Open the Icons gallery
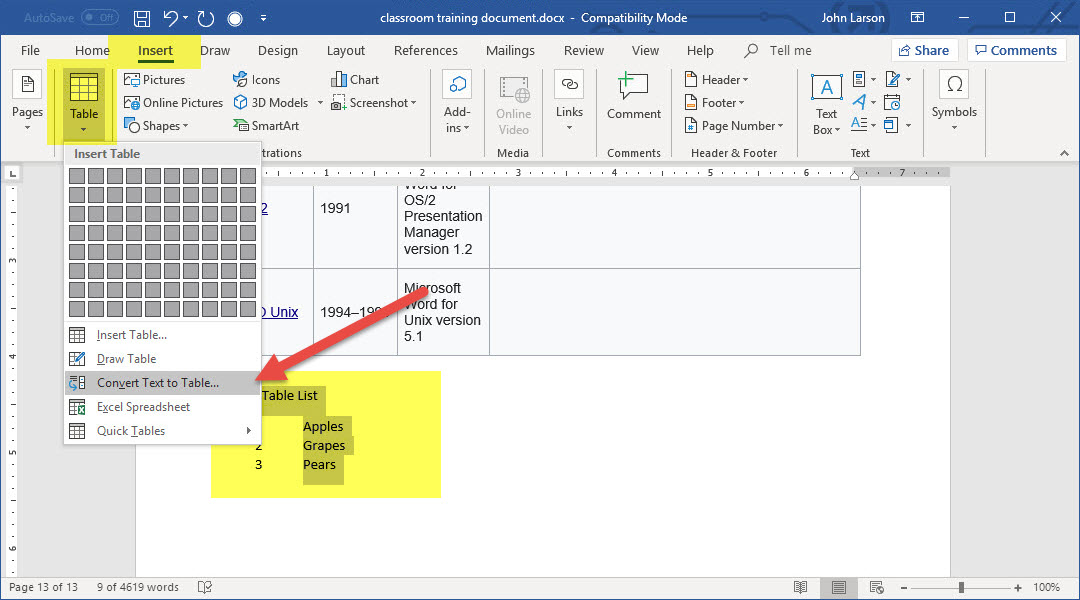Viewport: 1080px width, 600px height. tap(256, 80)
